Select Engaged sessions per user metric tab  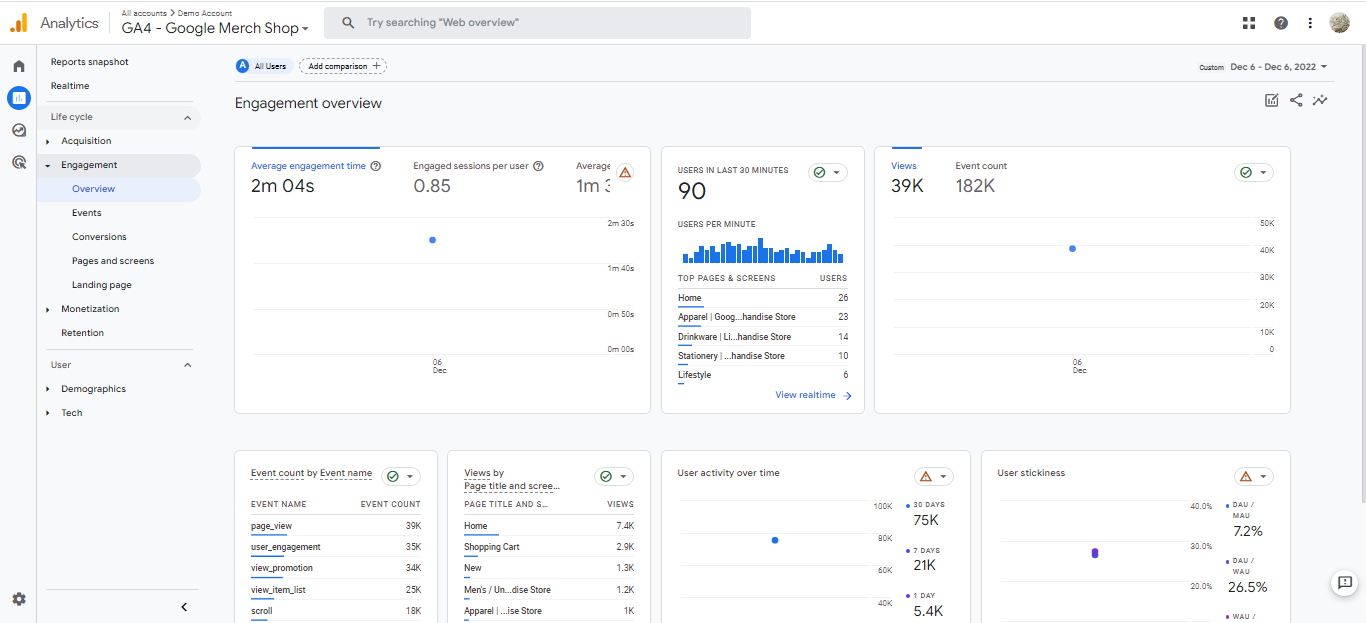point(478,178)
